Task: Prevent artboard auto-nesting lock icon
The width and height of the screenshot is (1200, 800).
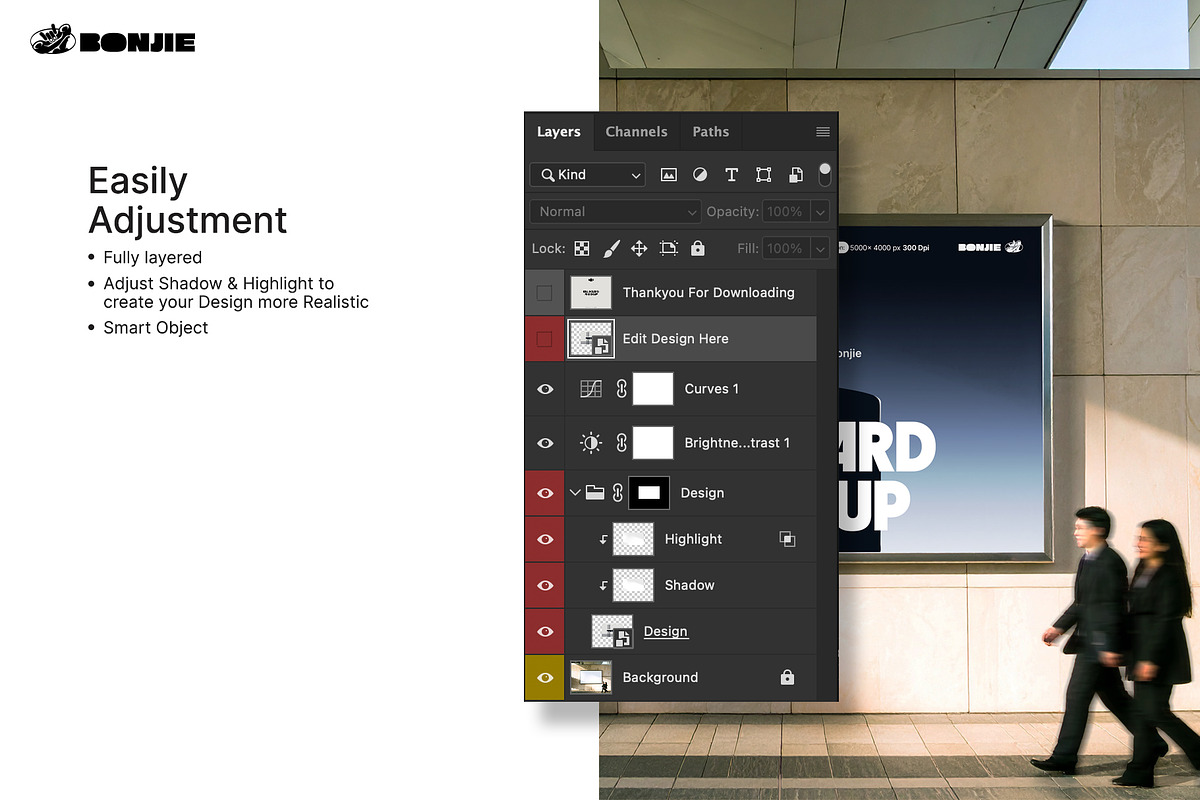Action: (x=669, y=248)
